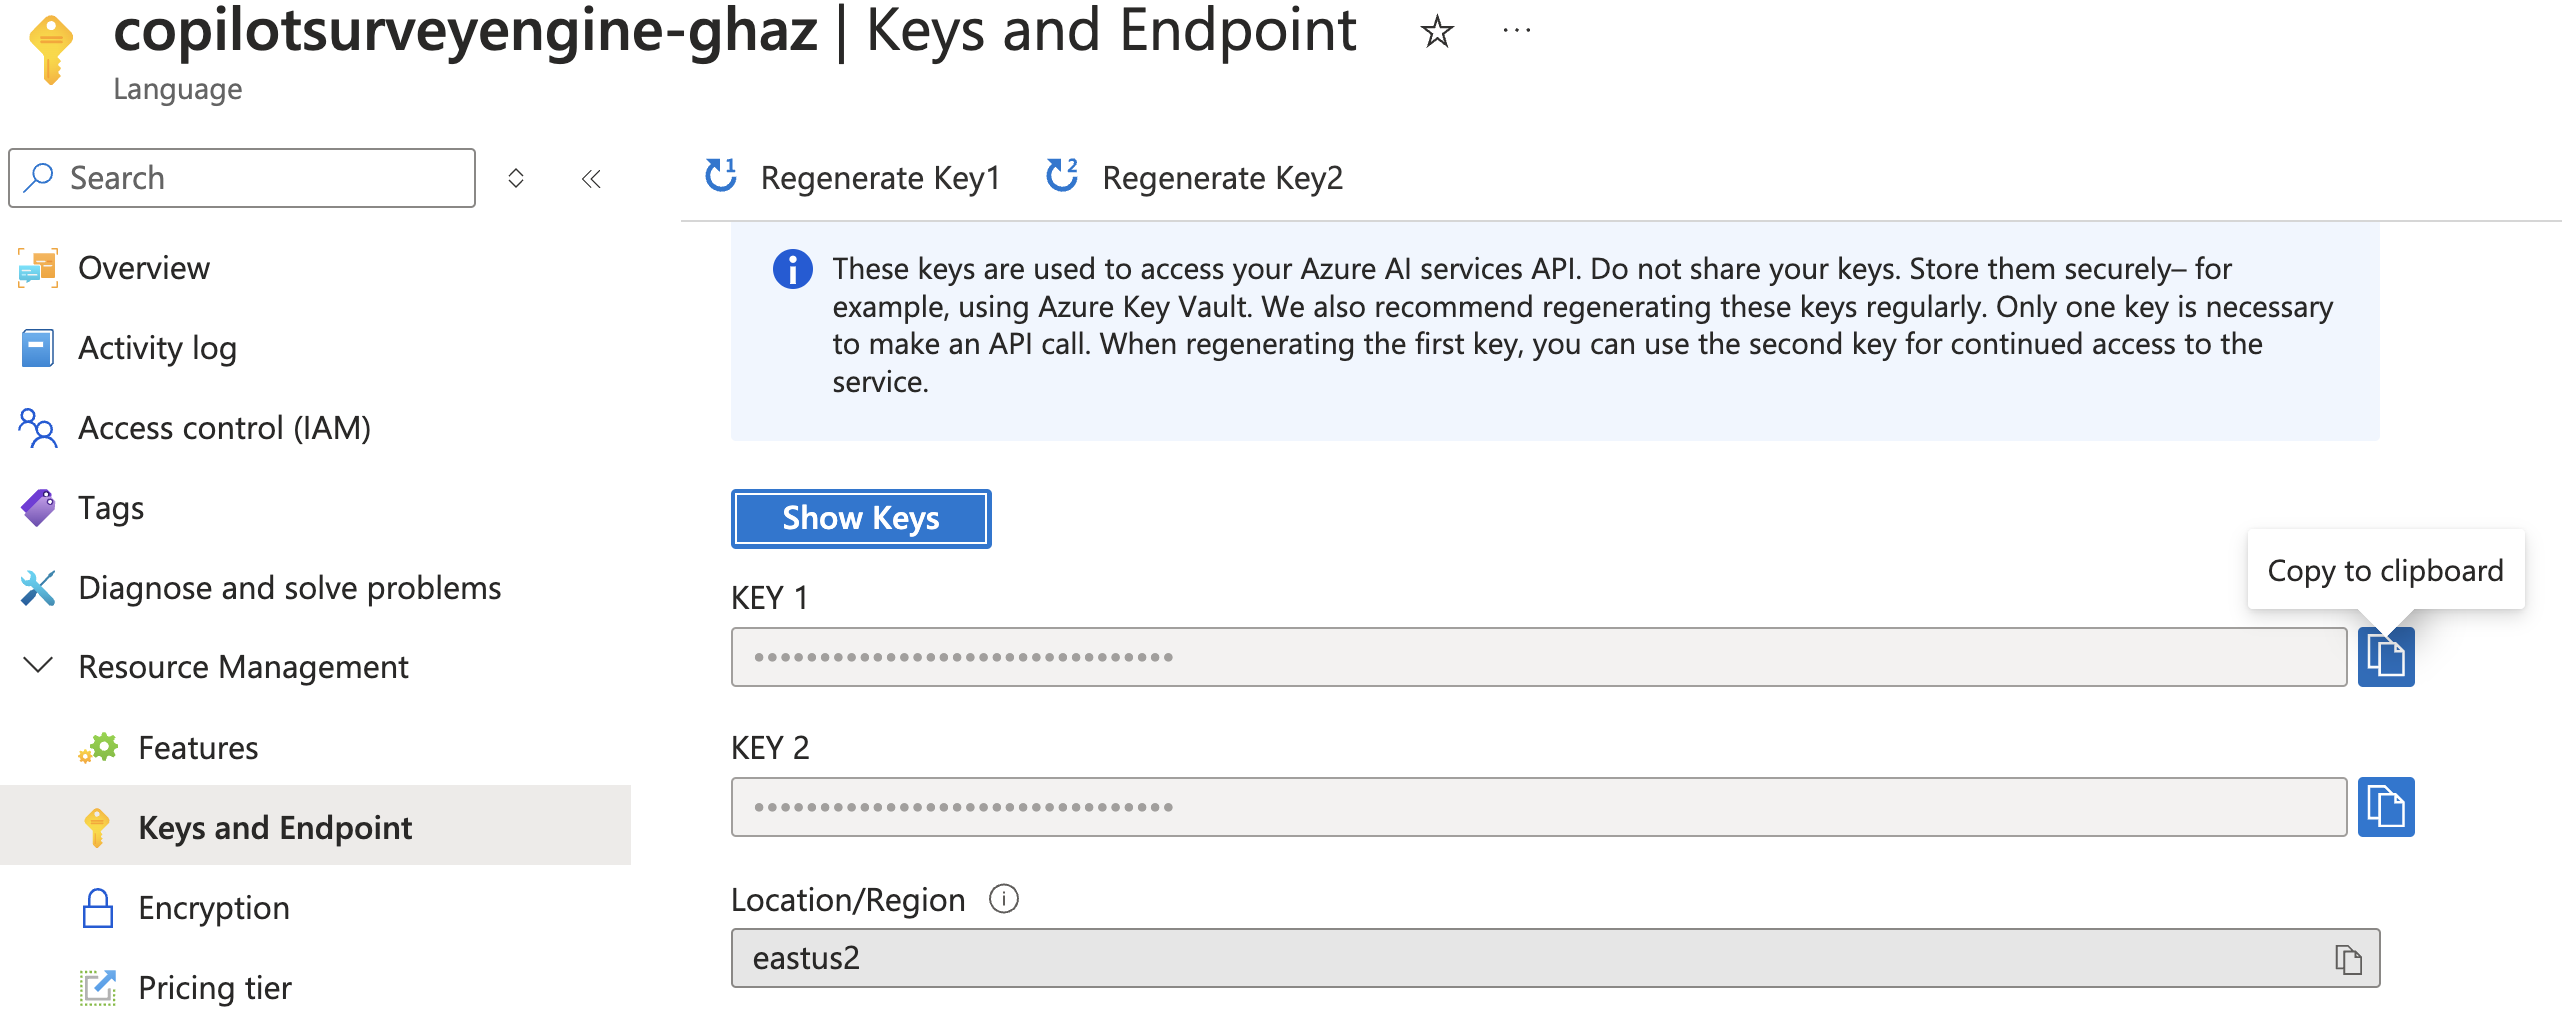2562x1022 pixels.
Task: Select Access control (IAM)
Action: point(225,427)
